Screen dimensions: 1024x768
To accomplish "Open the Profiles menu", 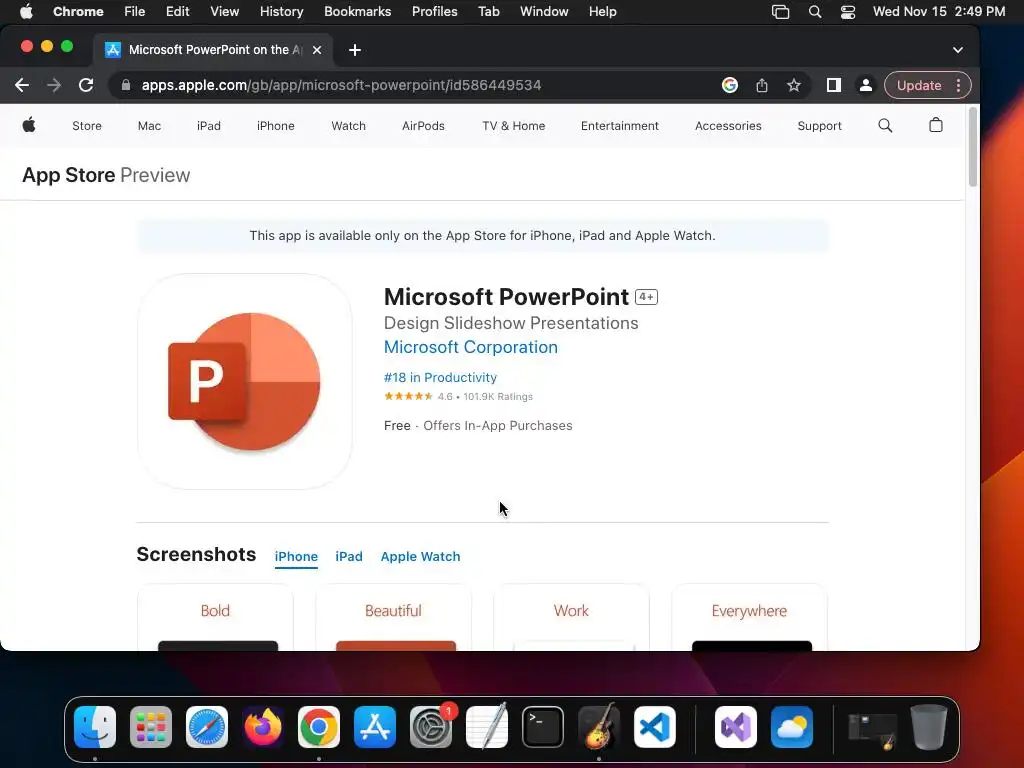I will pos(434,12).
